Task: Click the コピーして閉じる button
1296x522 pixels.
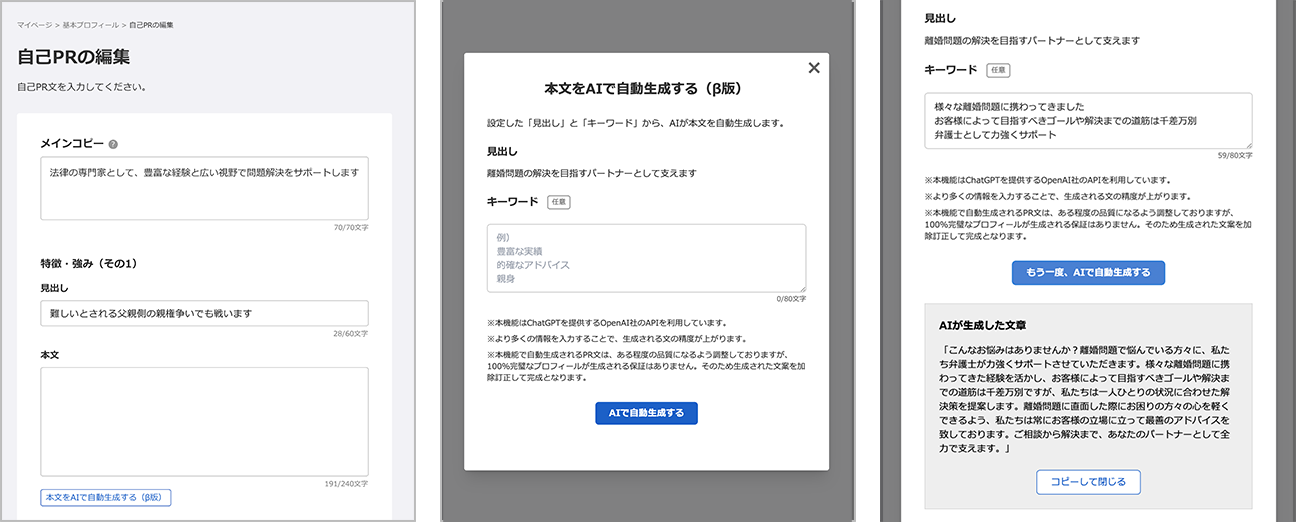Action: click(x=1088, y=482)
